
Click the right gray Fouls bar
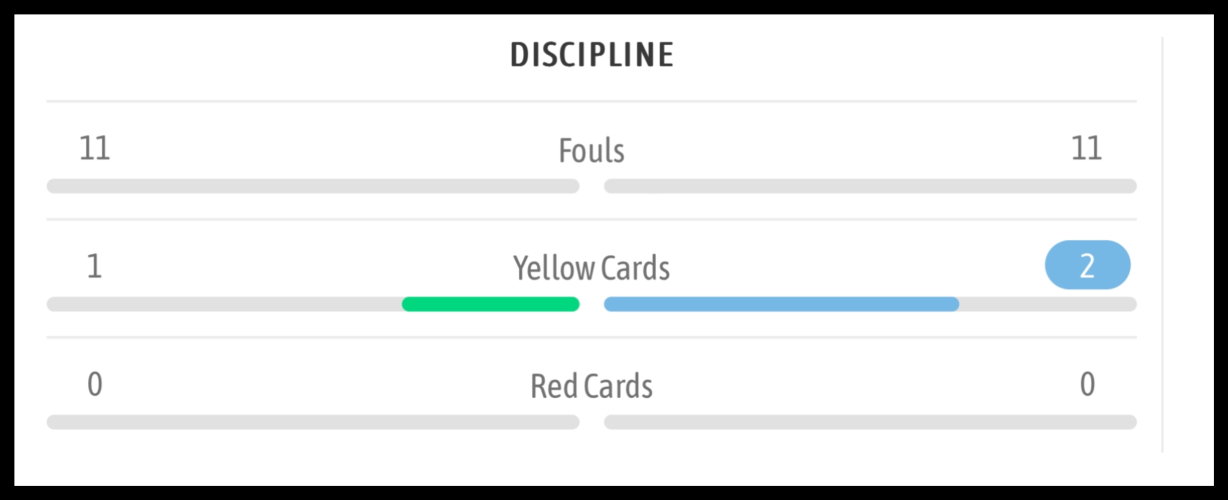pos(870,186)
